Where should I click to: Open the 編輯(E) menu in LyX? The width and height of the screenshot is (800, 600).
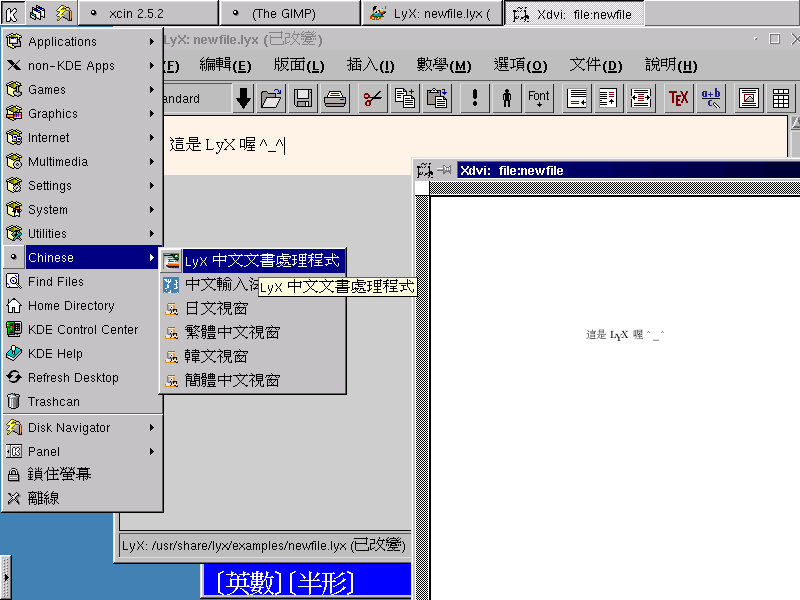click(x=225, y=65)
